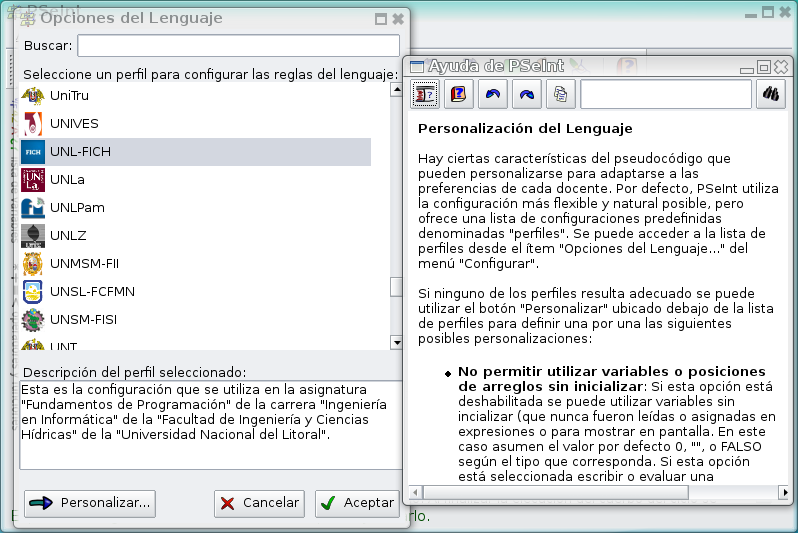Select the UNLZ profile name
This screenshot has width=798, height=533.
click(68, 236)
